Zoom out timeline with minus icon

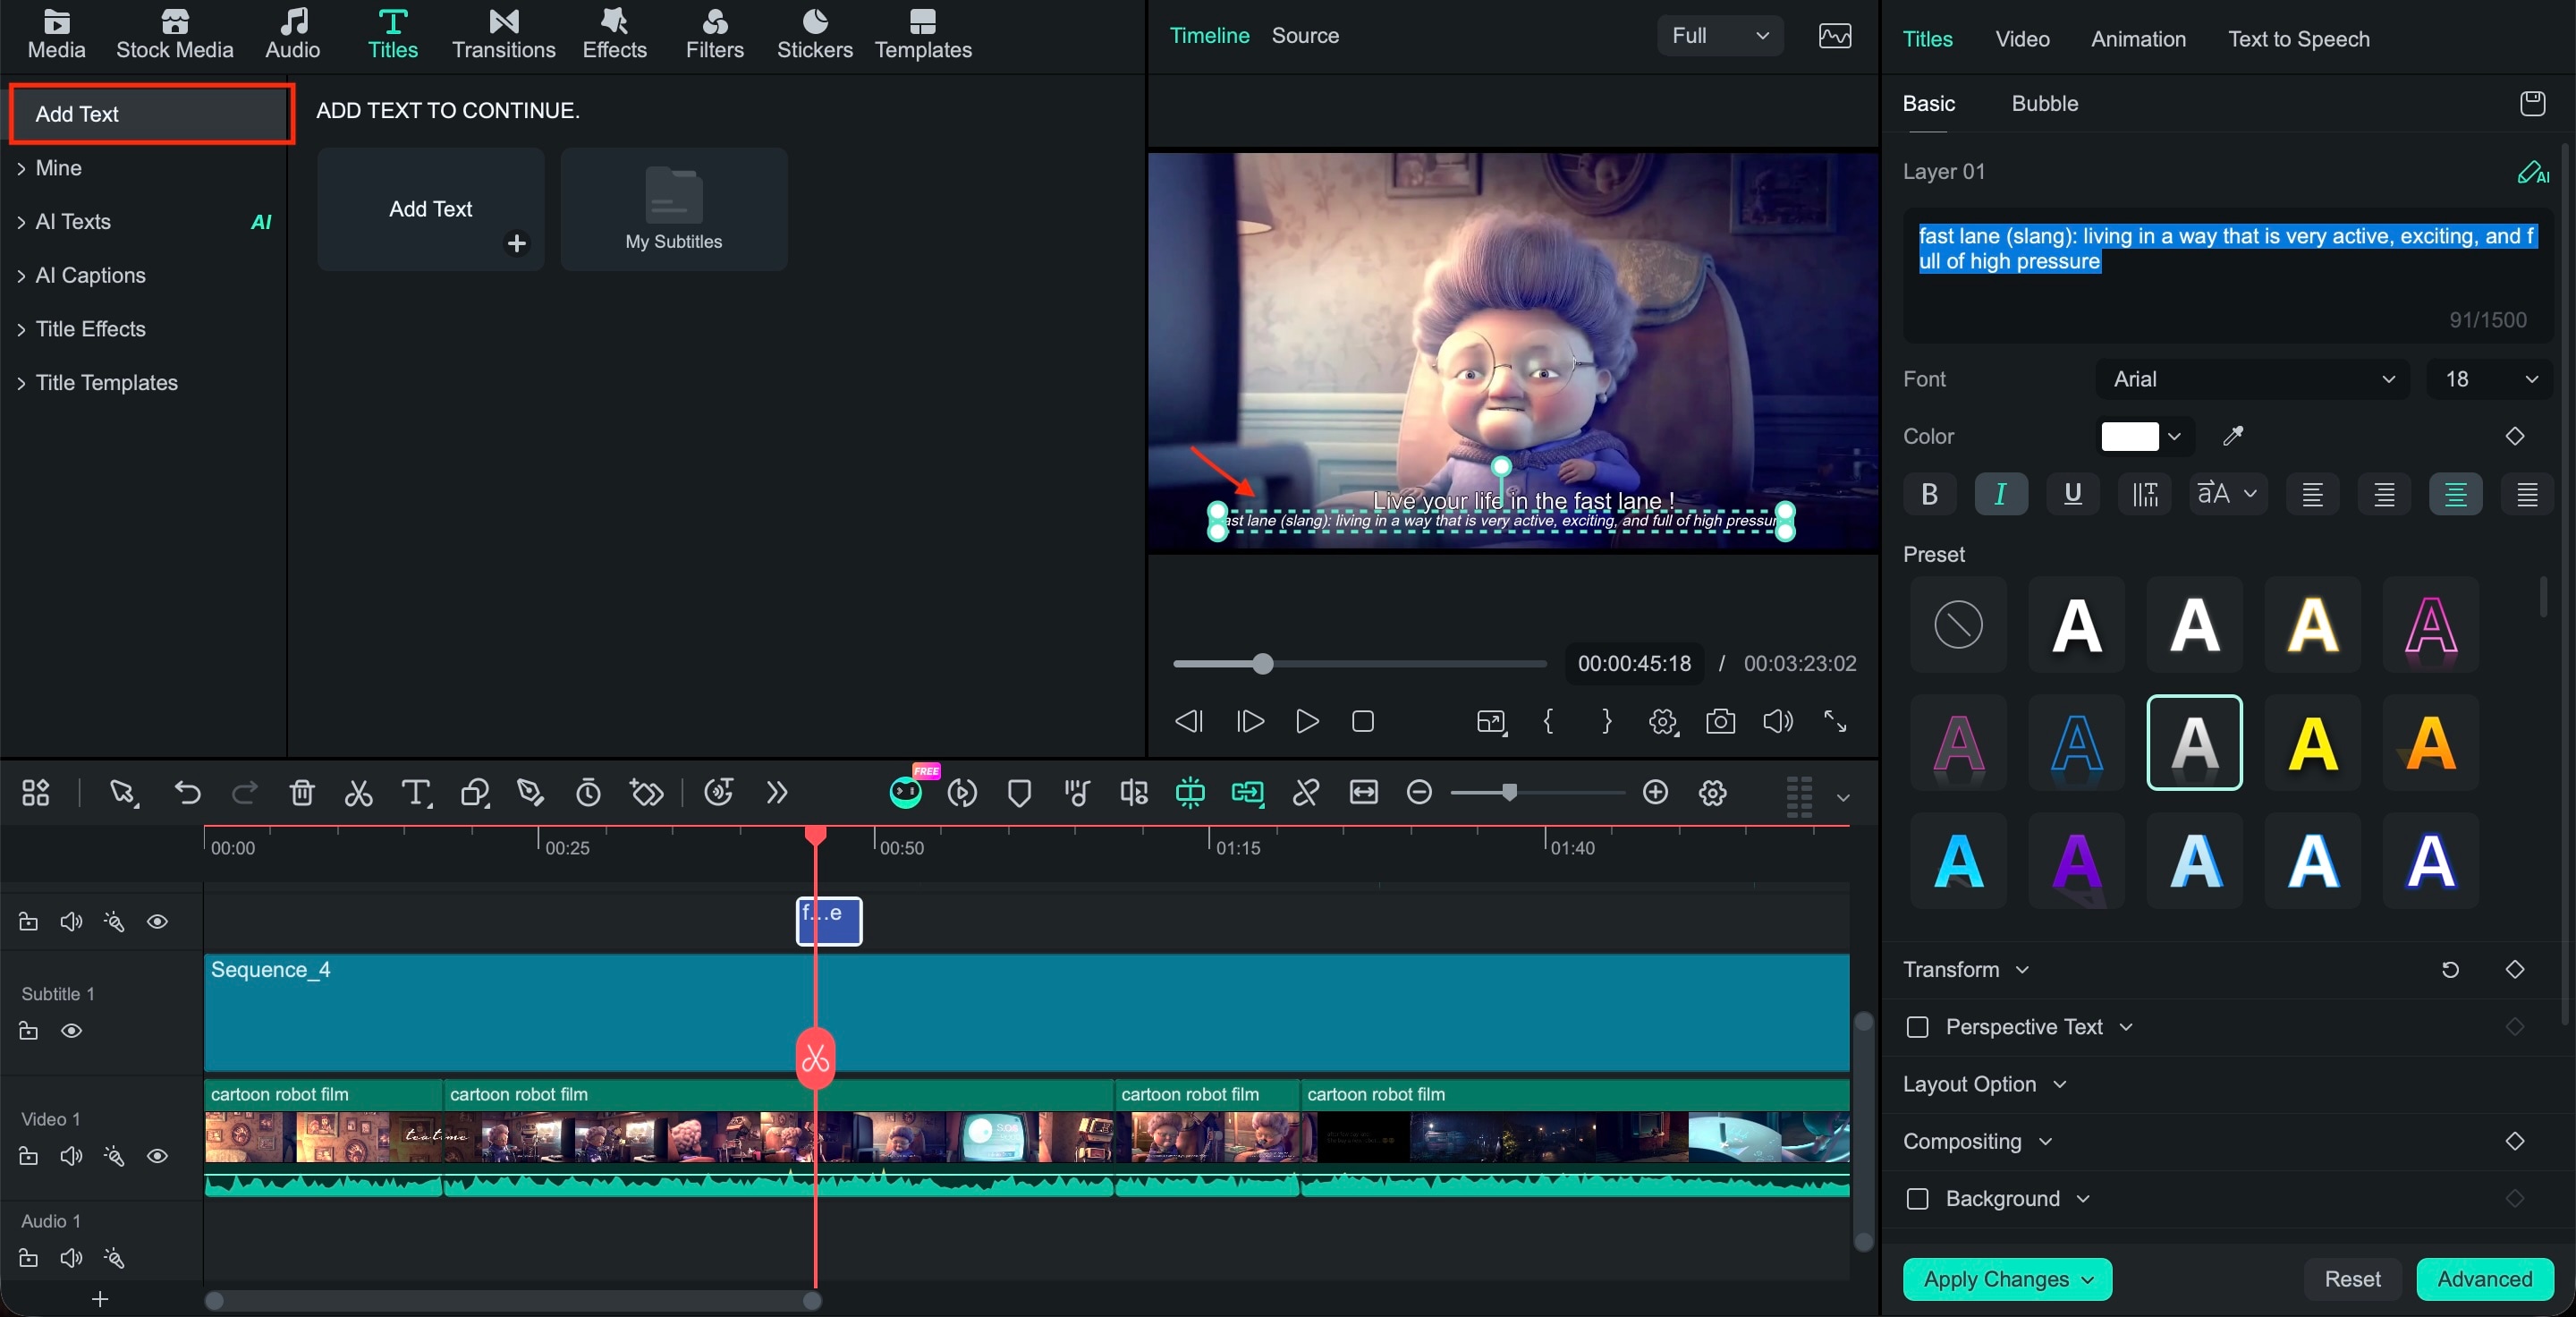[1419, 793]
